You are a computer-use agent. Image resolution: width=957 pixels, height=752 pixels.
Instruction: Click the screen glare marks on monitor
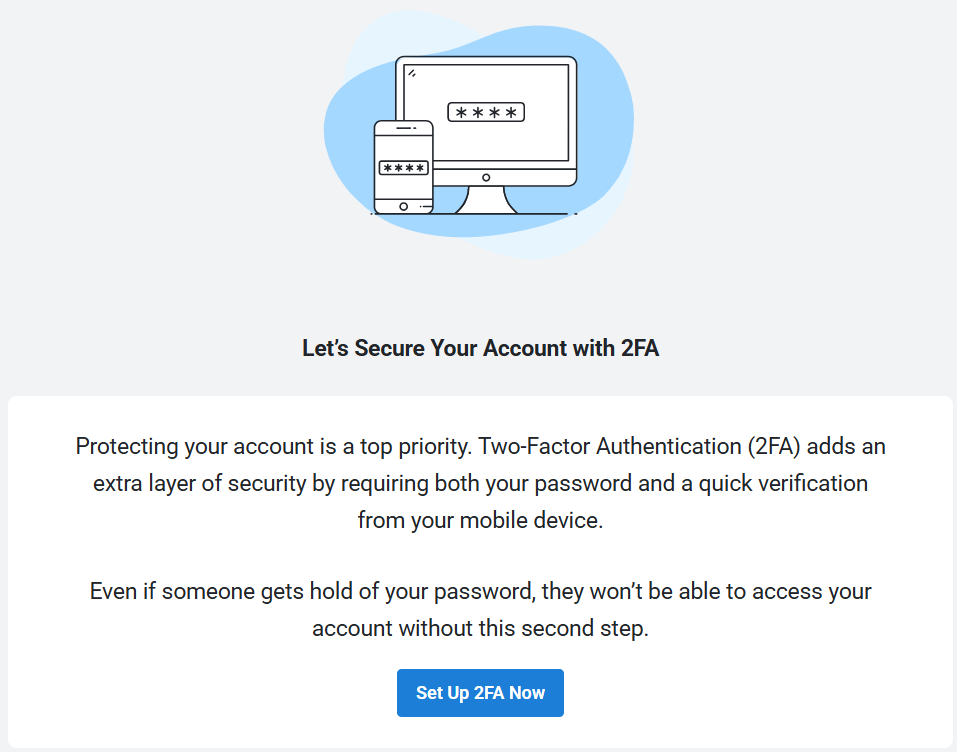coord(412,73)
